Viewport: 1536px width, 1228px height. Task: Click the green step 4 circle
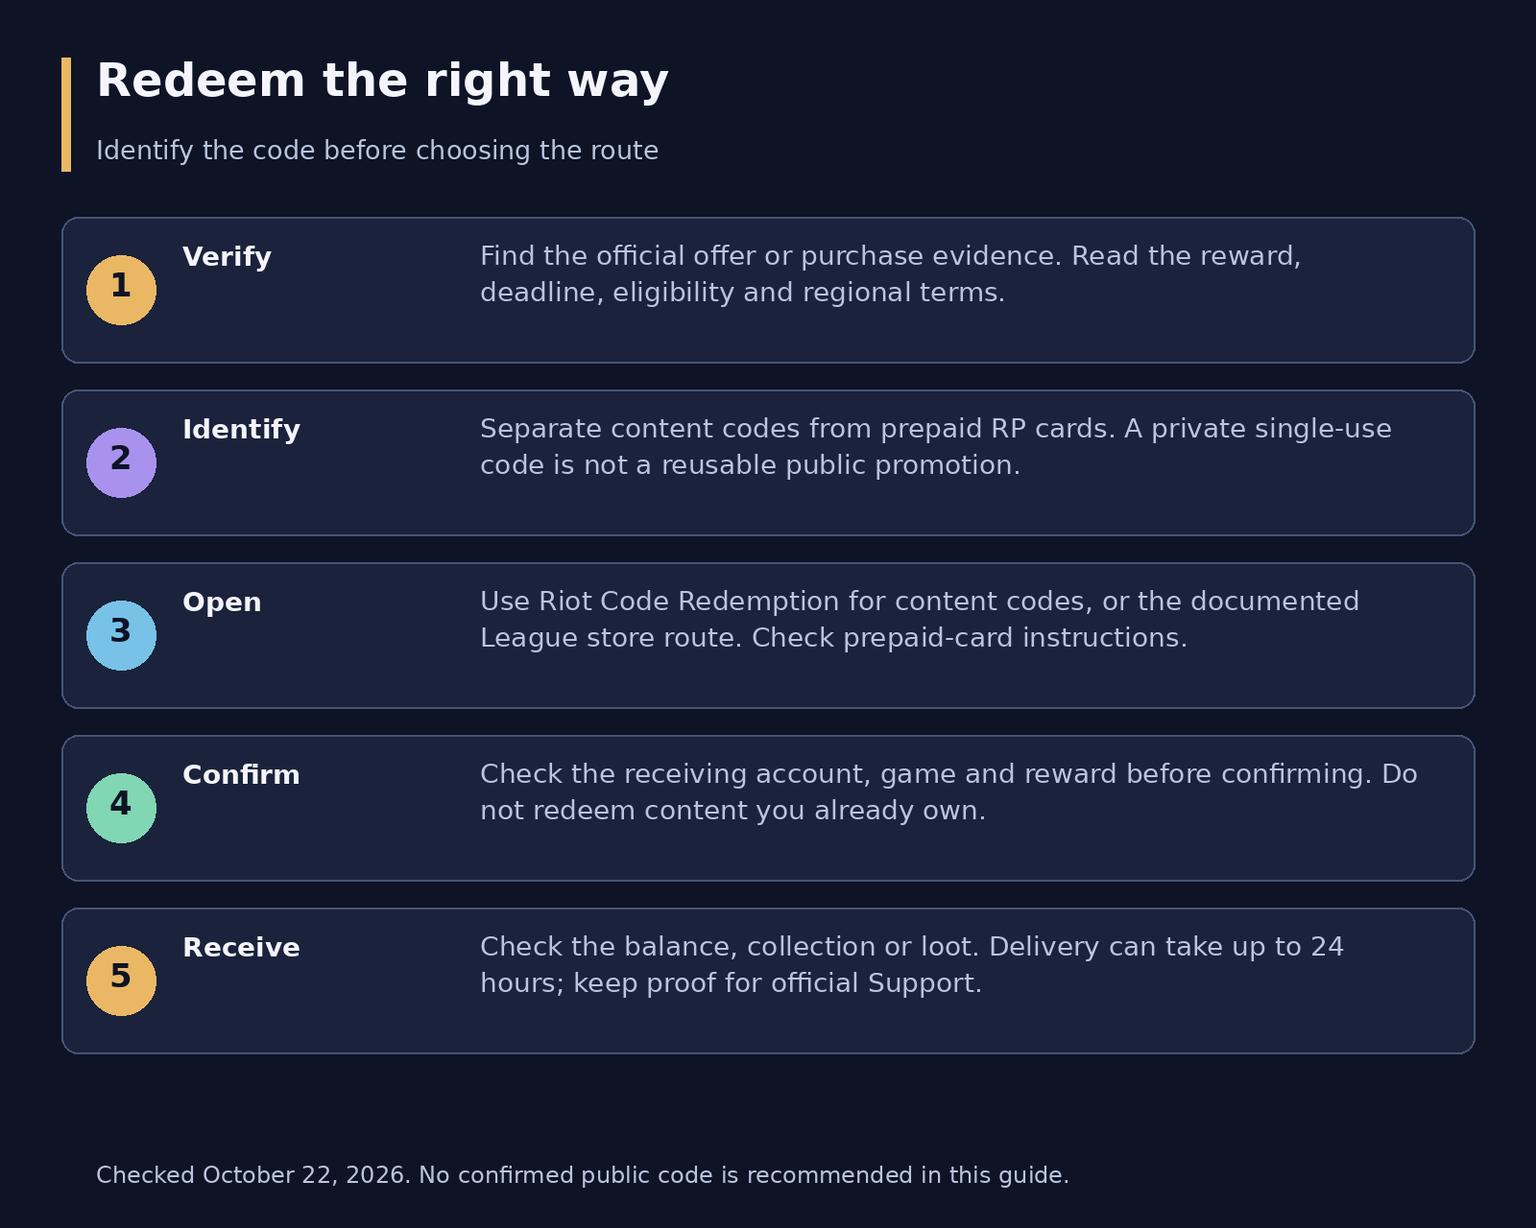[121, 808]
